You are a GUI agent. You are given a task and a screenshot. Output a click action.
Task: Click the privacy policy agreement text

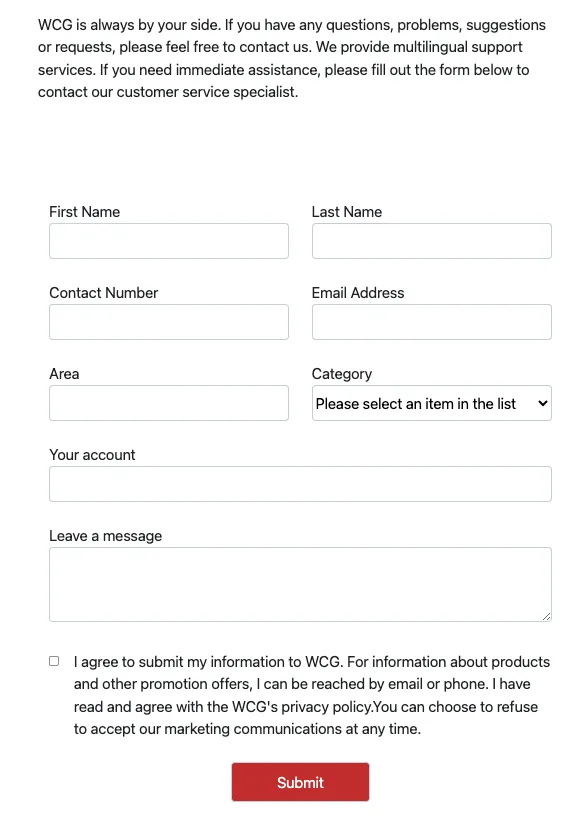[312, 695]
